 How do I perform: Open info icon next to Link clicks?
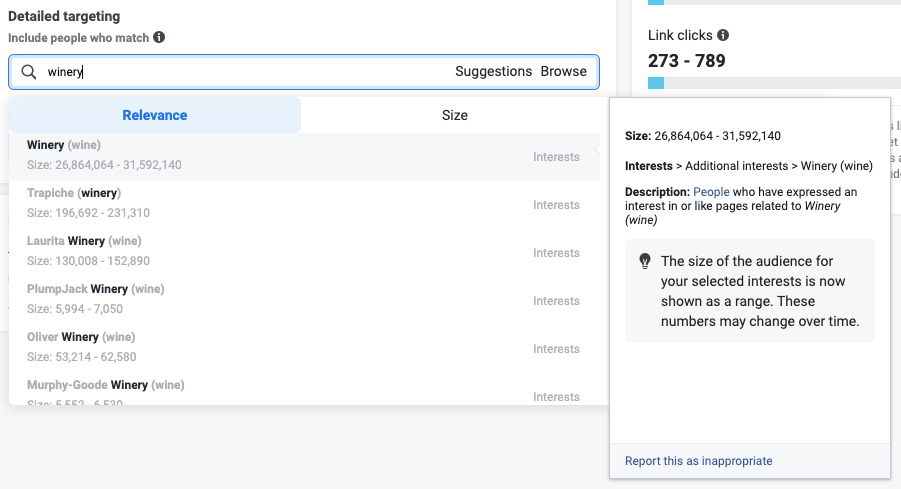[x=723, y=35]
